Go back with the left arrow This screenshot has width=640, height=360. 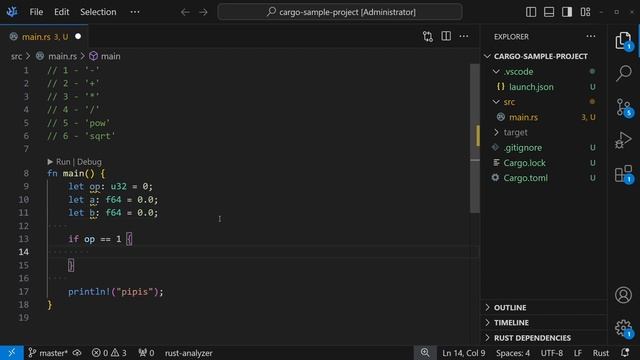[185, 12]
